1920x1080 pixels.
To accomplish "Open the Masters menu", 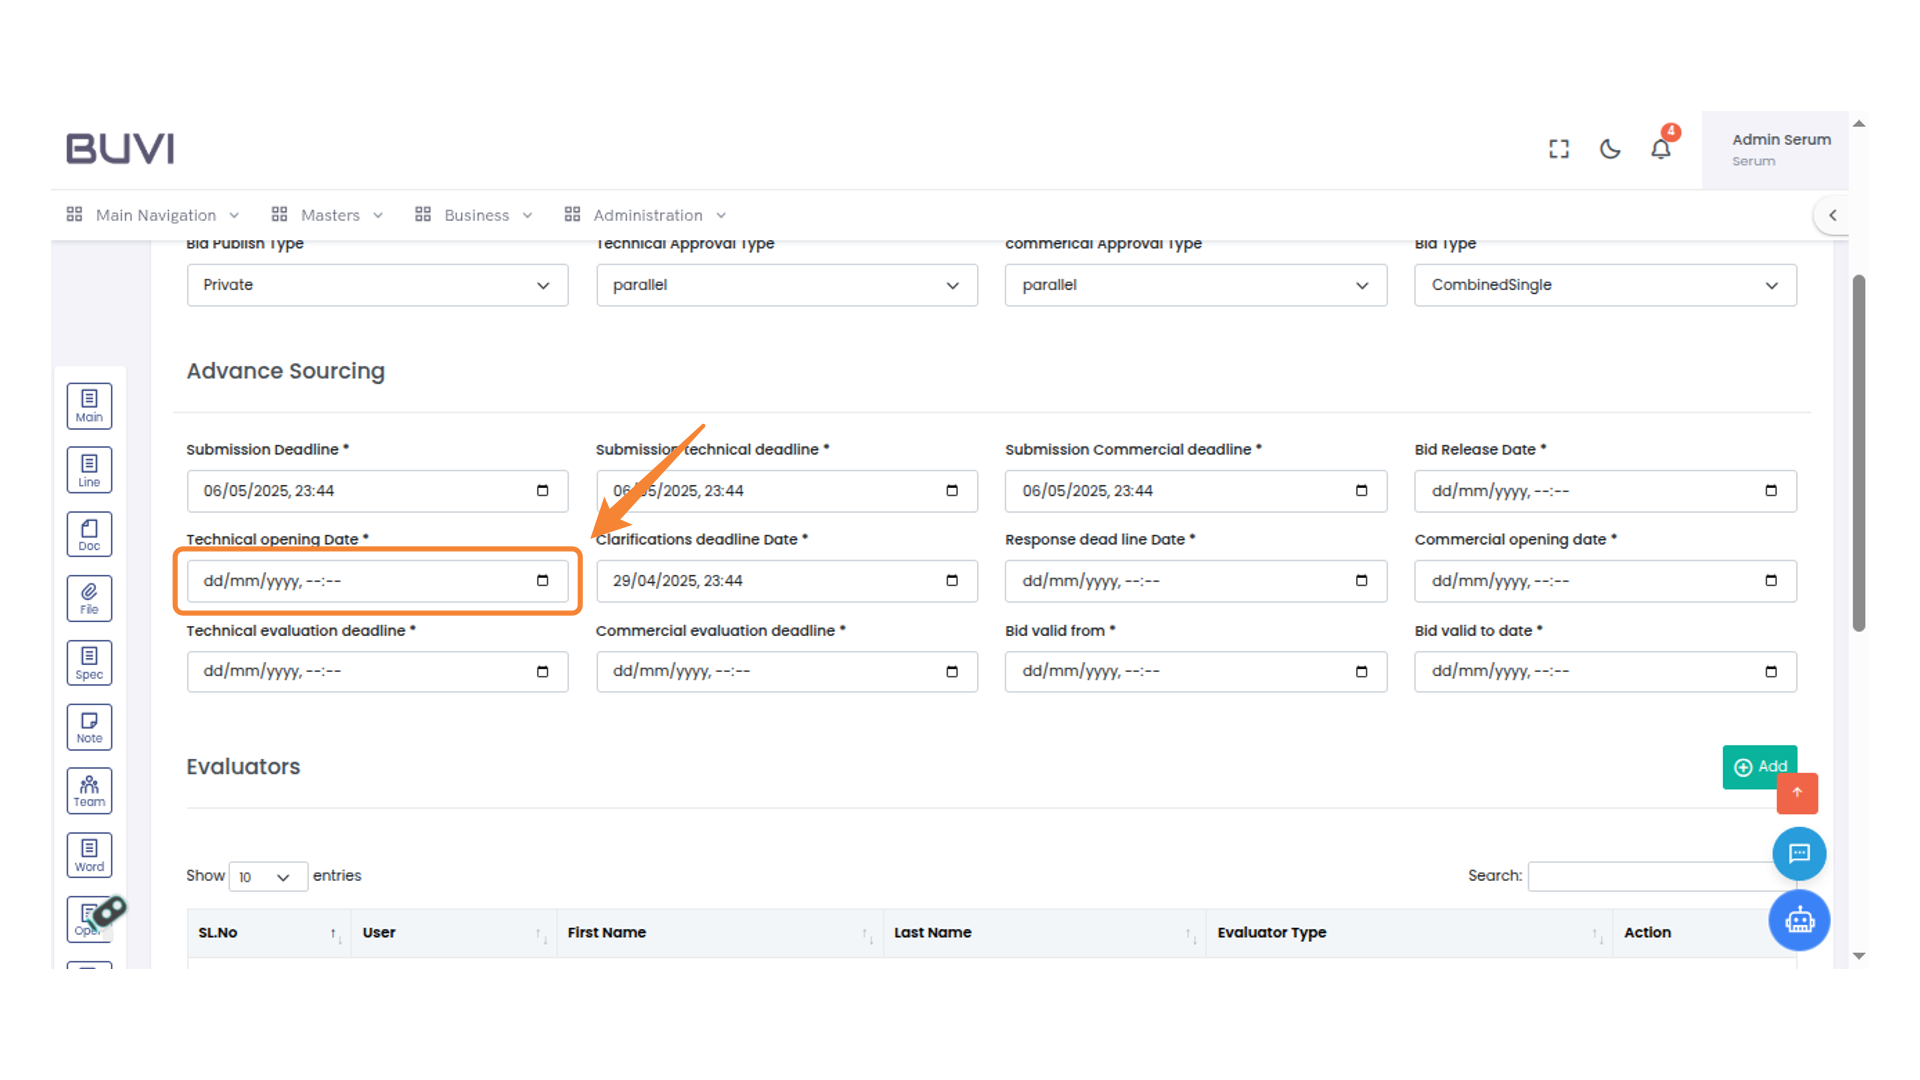I will (328, 215).
